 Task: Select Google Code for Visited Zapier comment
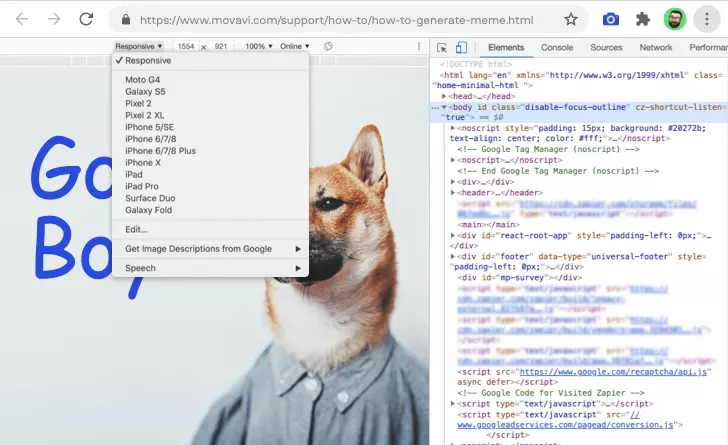click(x=551, y=393)
